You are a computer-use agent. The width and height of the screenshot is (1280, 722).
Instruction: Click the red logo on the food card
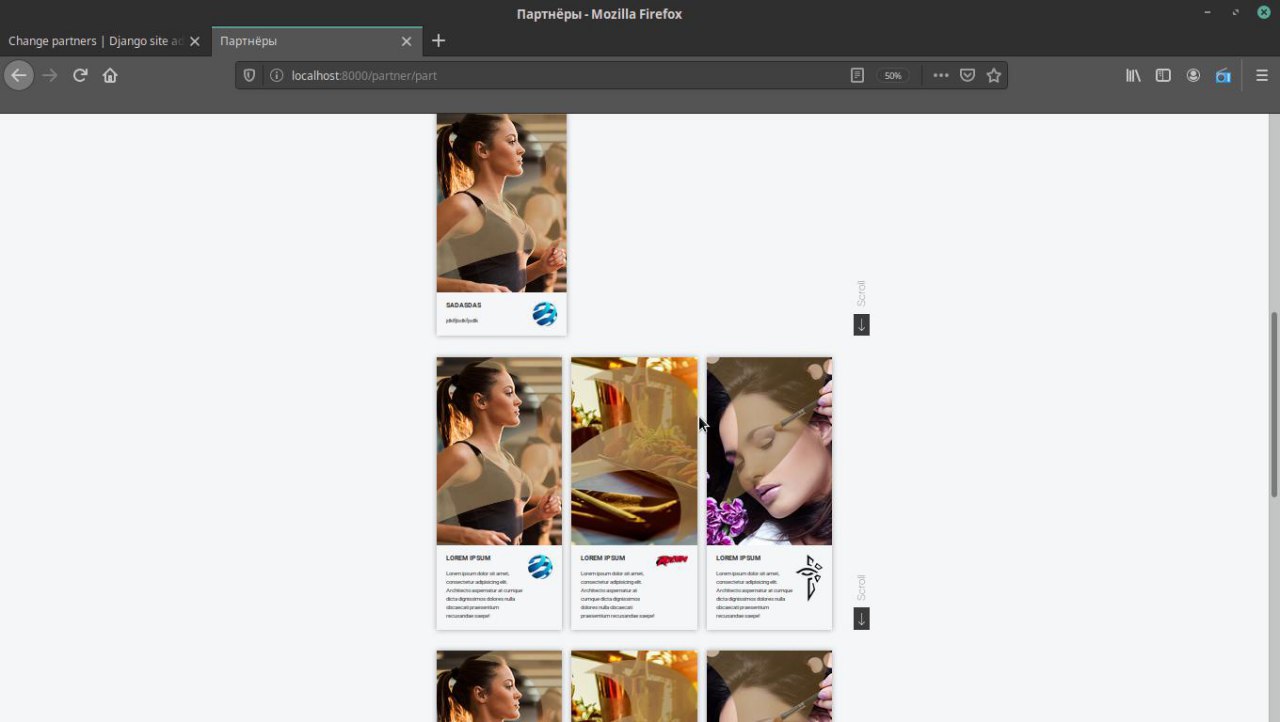[672, 561]
